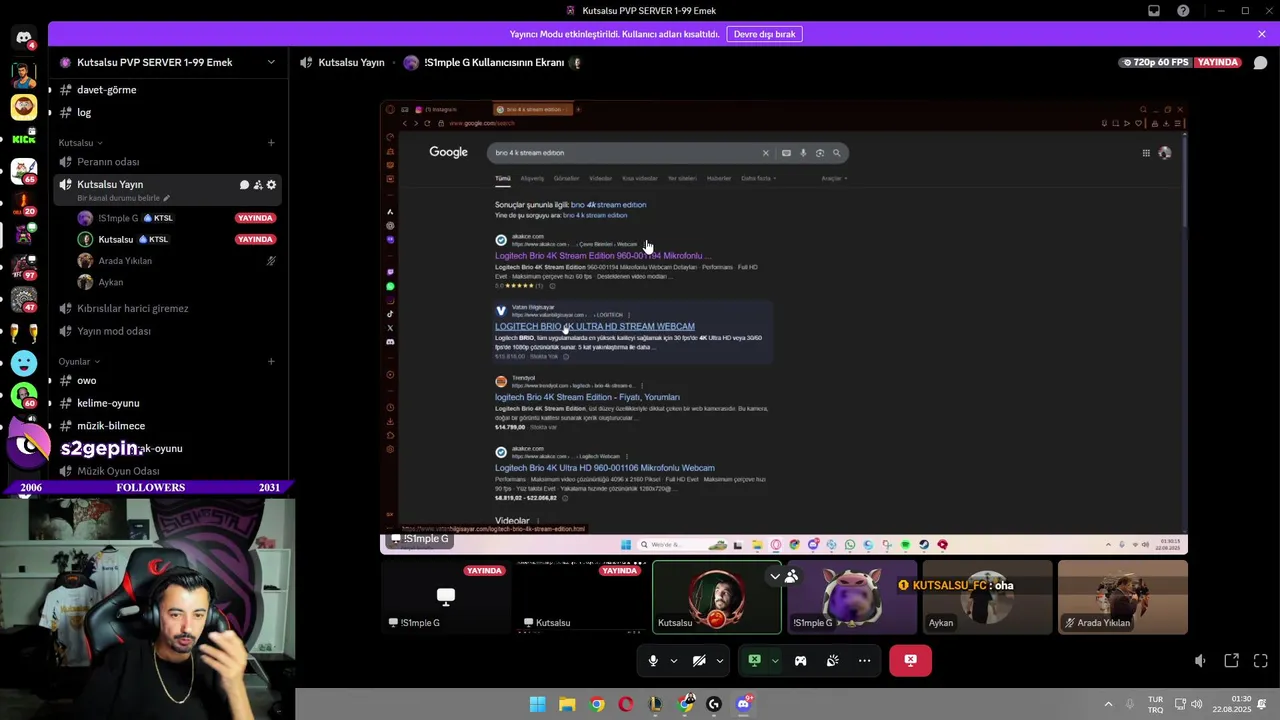1280x720 pixels.
Task: Collapse the Oyunlar category
Action: point(78,362)
